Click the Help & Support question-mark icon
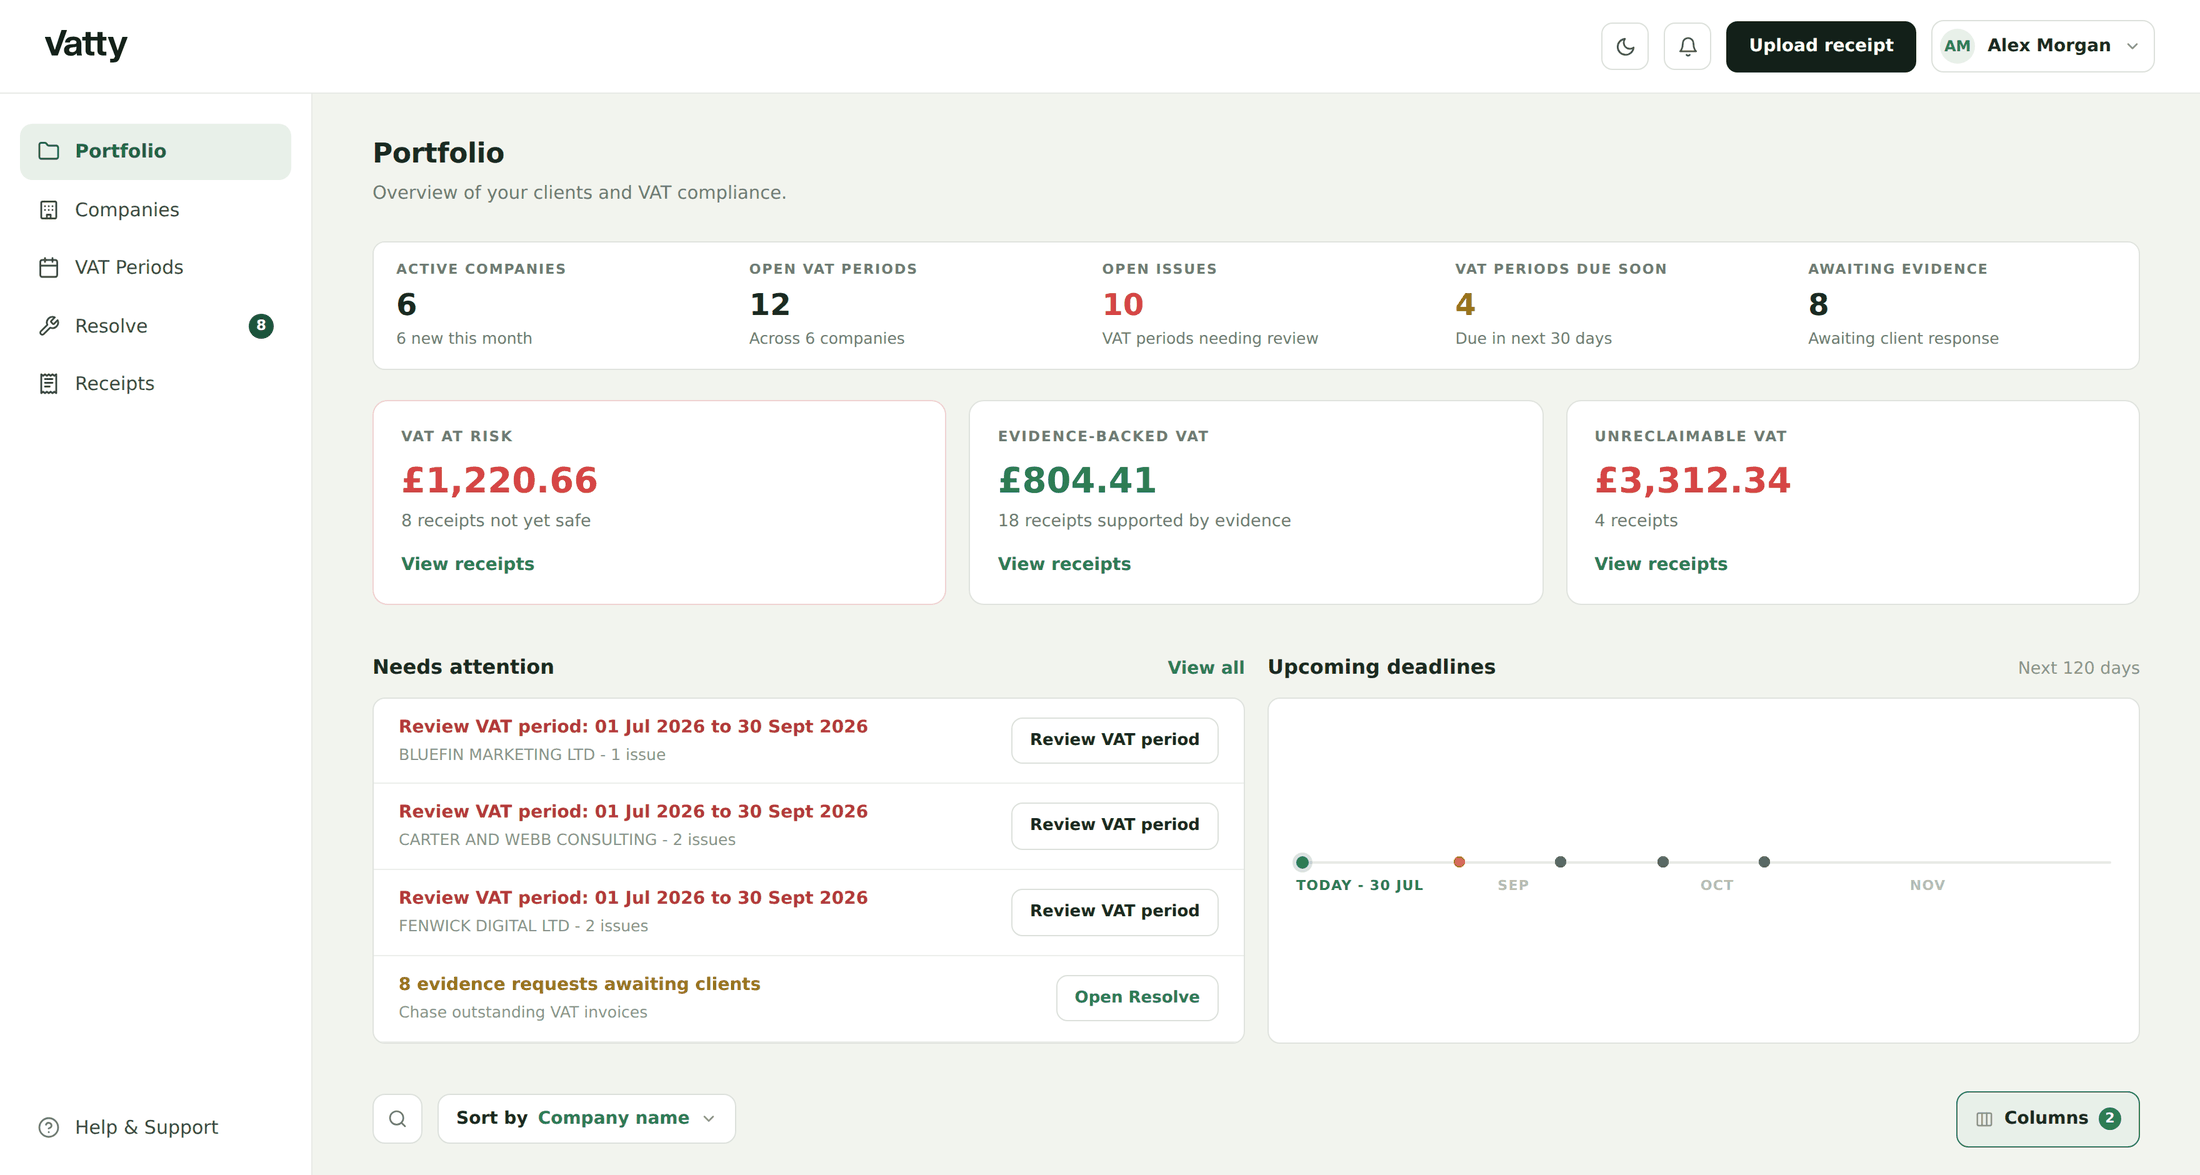2200x1175 pixels. [49, 1127]
